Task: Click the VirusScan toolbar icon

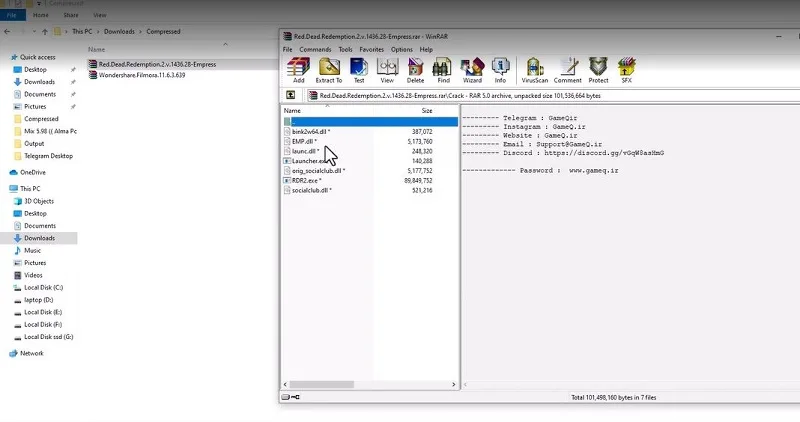Action: click(535, 70)
